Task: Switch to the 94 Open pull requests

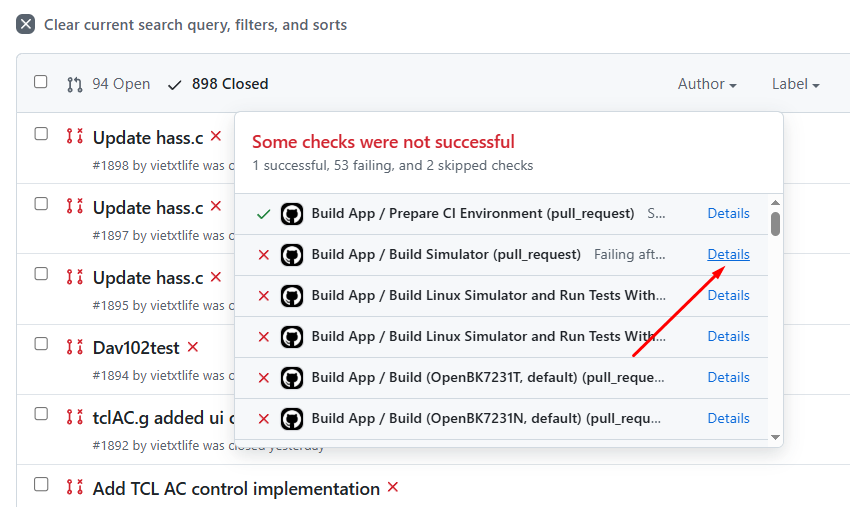Action: click(109, 84)
